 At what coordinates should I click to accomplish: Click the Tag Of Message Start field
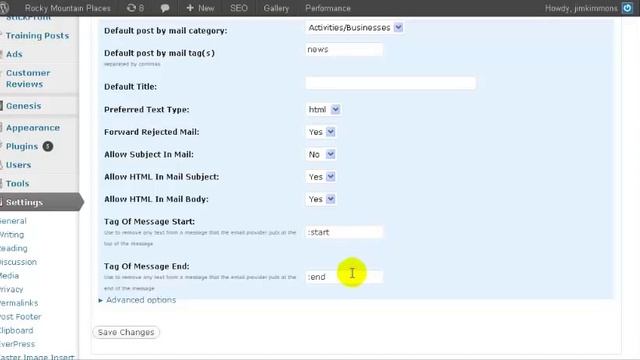click(x=344, y=232)
